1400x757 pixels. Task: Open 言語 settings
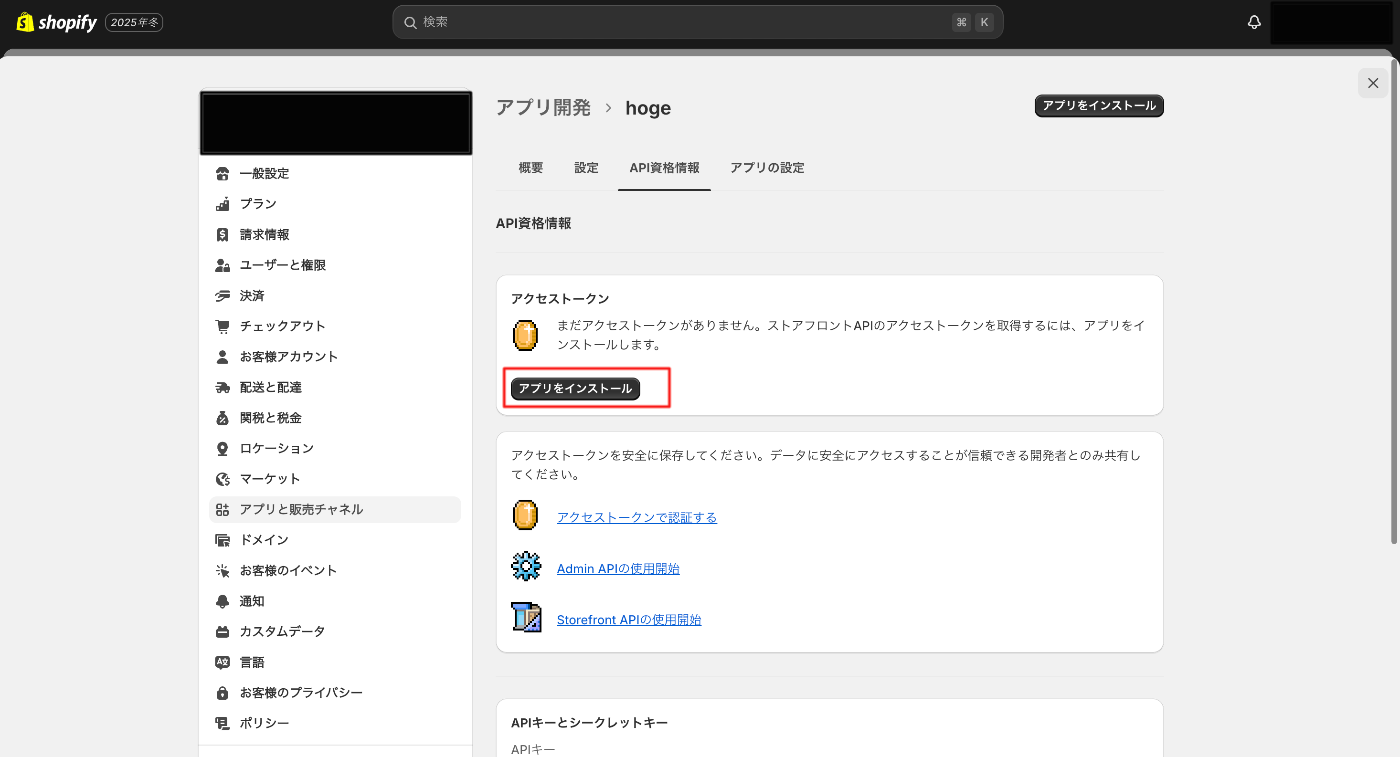[x=335, y=662]
